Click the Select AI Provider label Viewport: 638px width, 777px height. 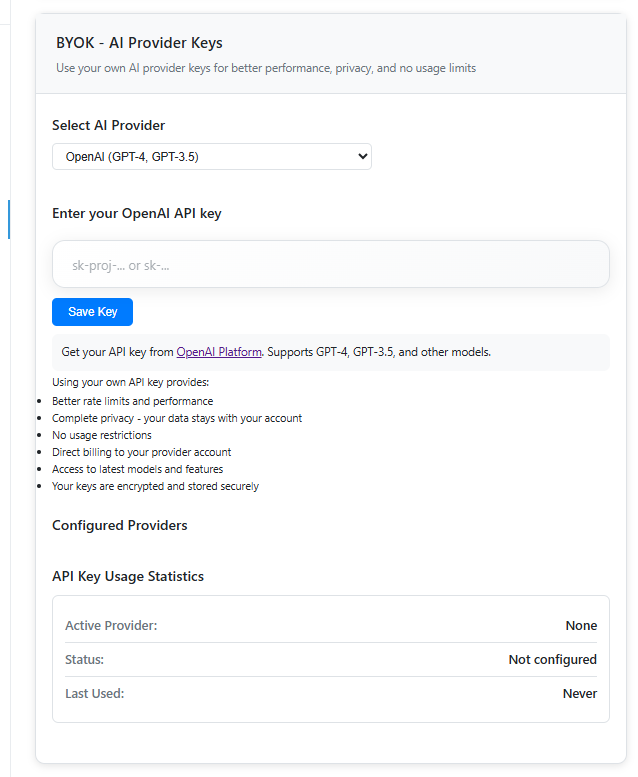tap(108, 125)
